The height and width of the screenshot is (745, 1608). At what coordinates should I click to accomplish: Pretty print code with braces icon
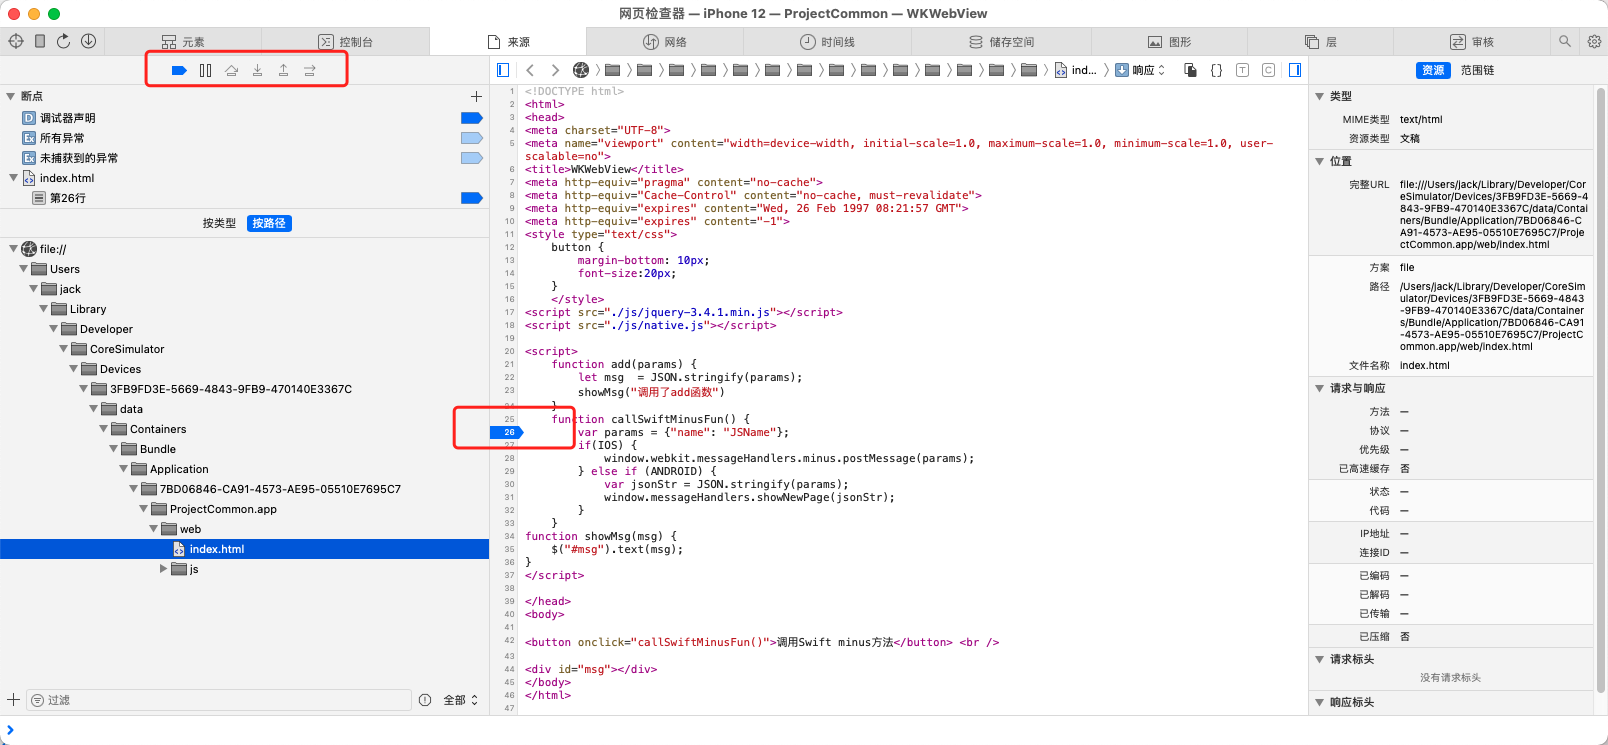pos(1216,70)
